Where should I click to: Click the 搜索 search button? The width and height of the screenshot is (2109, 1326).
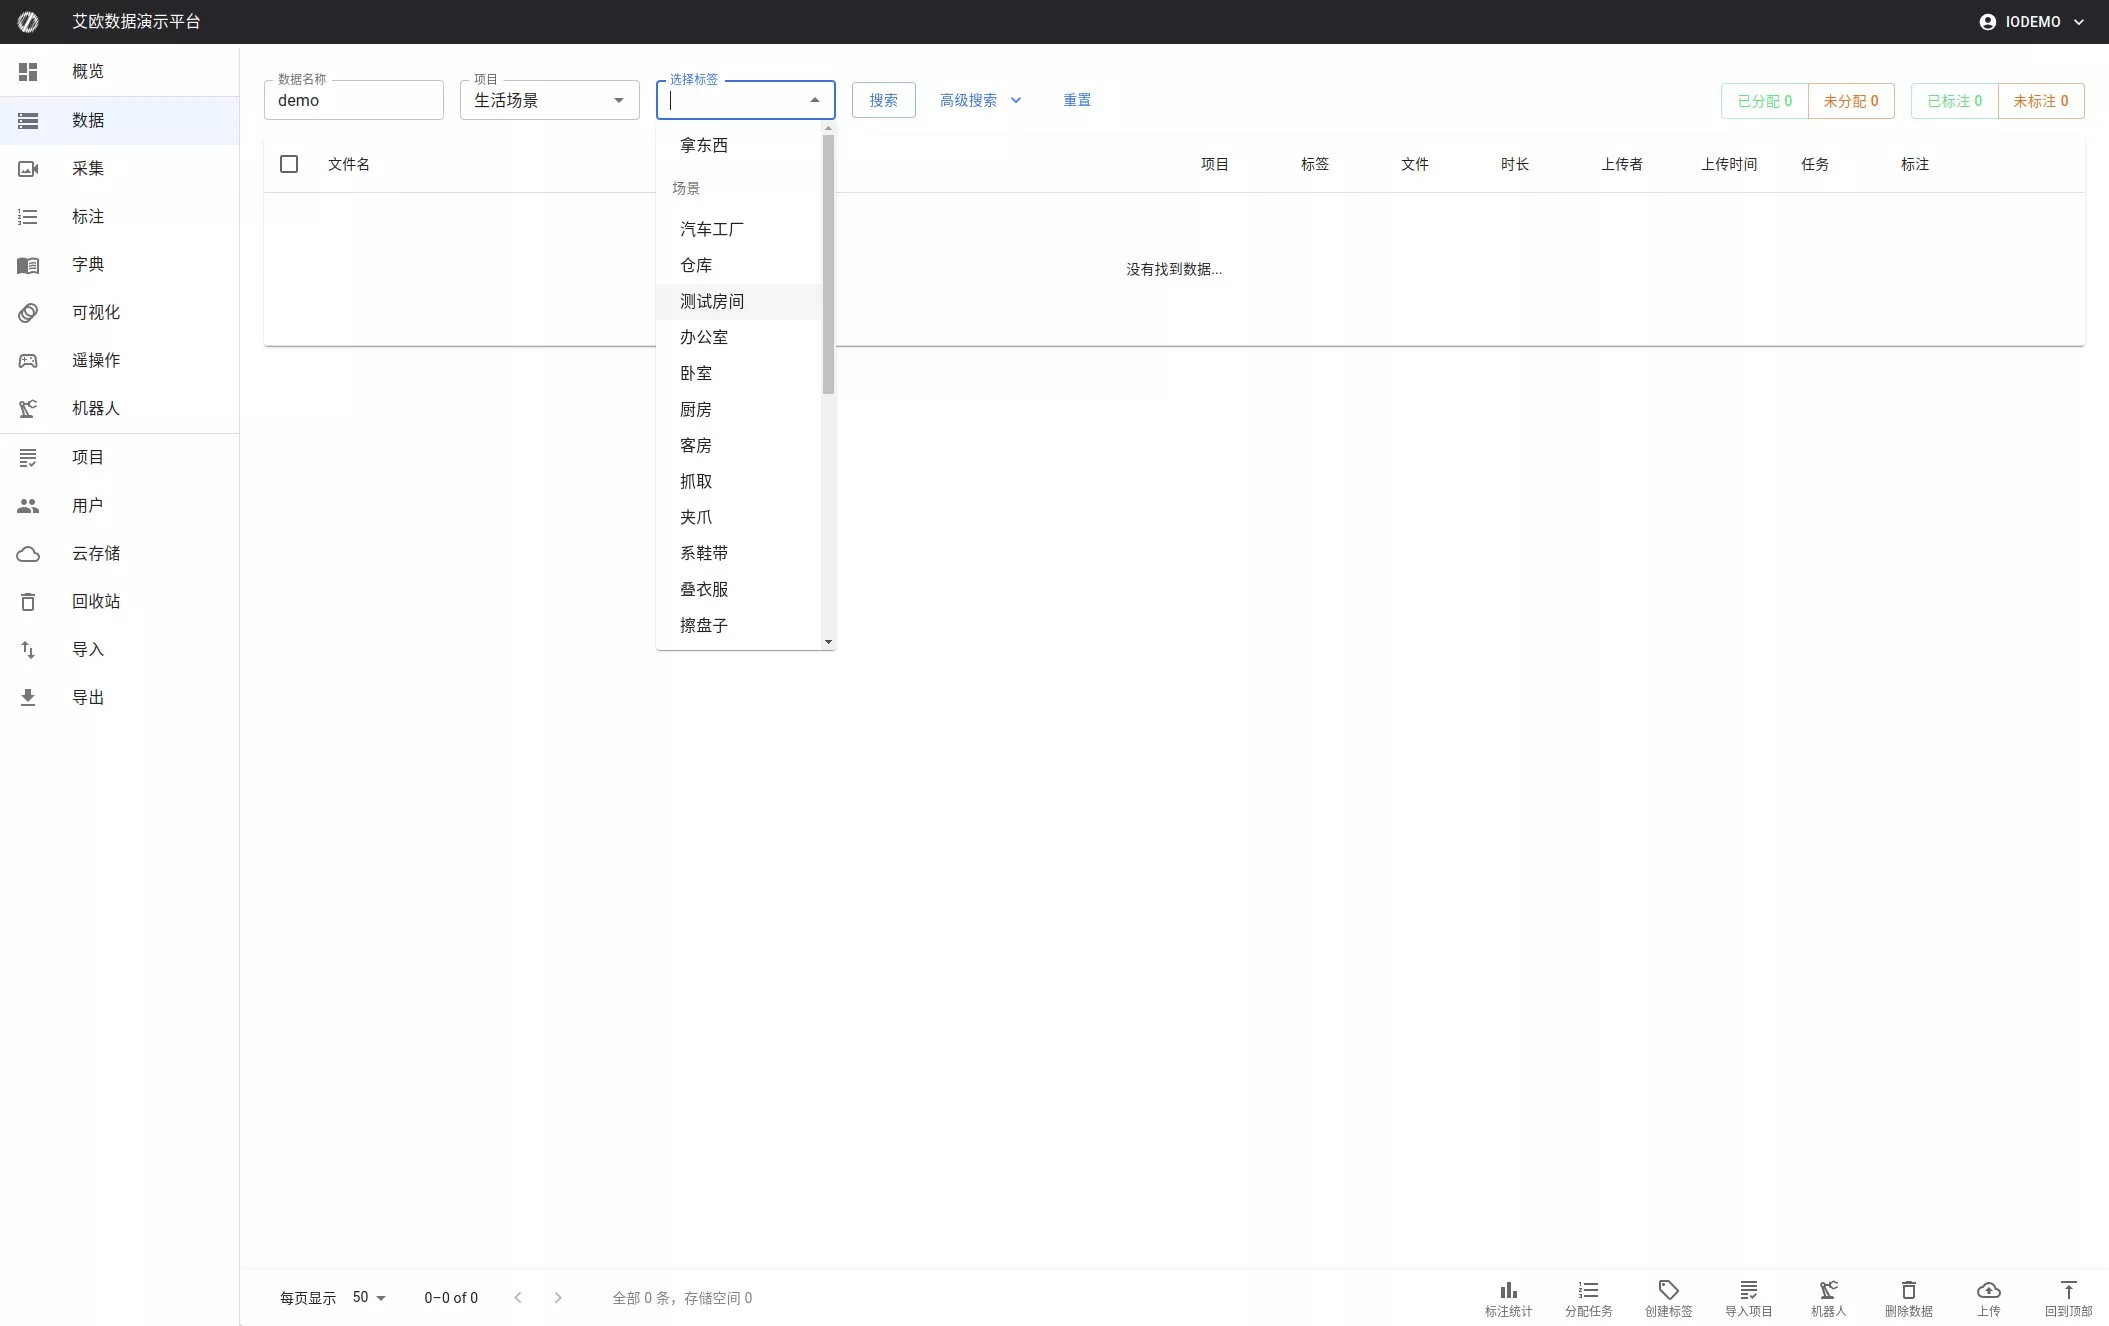click(x=882, y=100)
